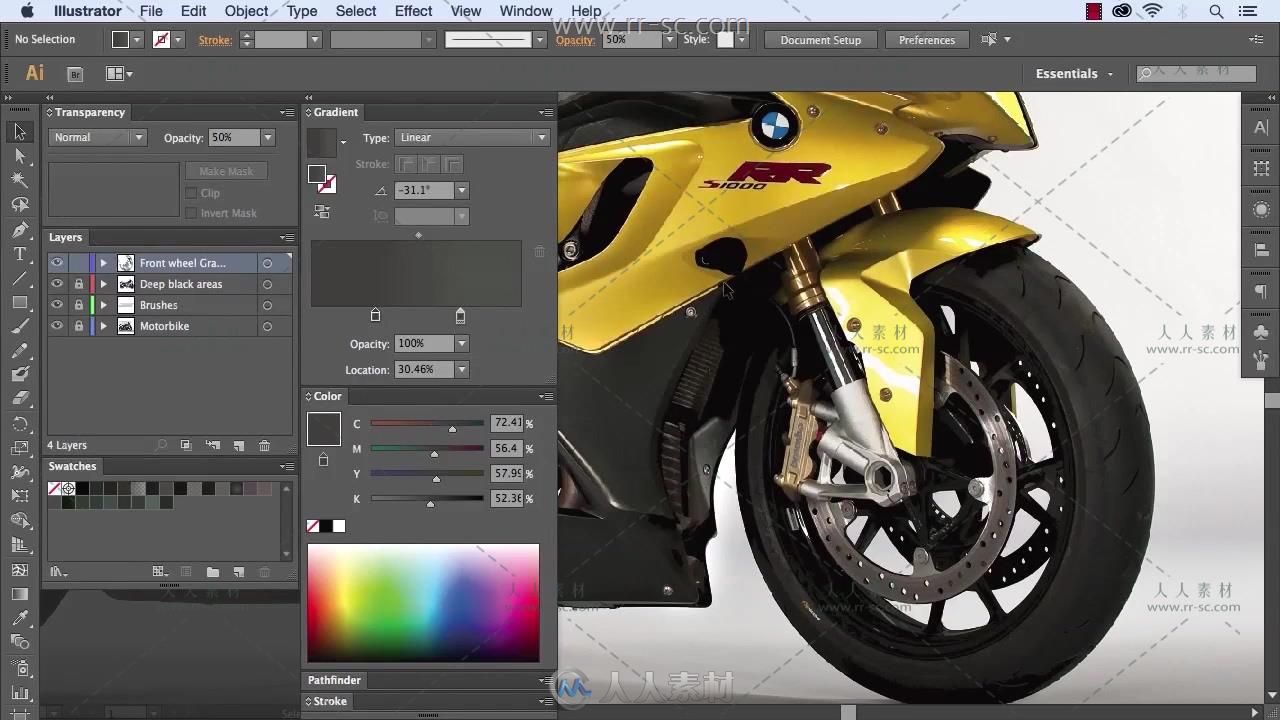The image size is (1280, 720).
Task: Open the Normal blending mode dropdown
Action: pyautogui.click(x=97, y=138)
